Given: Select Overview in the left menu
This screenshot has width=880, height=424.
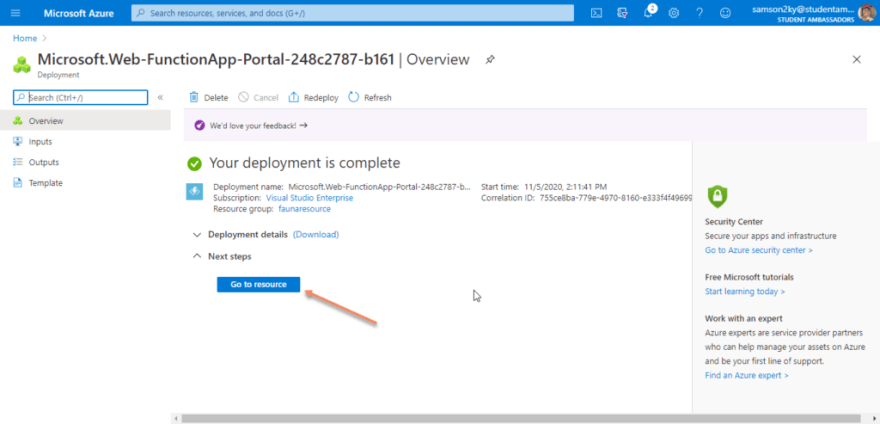Looking at the screenshot, I should point(85,121).
